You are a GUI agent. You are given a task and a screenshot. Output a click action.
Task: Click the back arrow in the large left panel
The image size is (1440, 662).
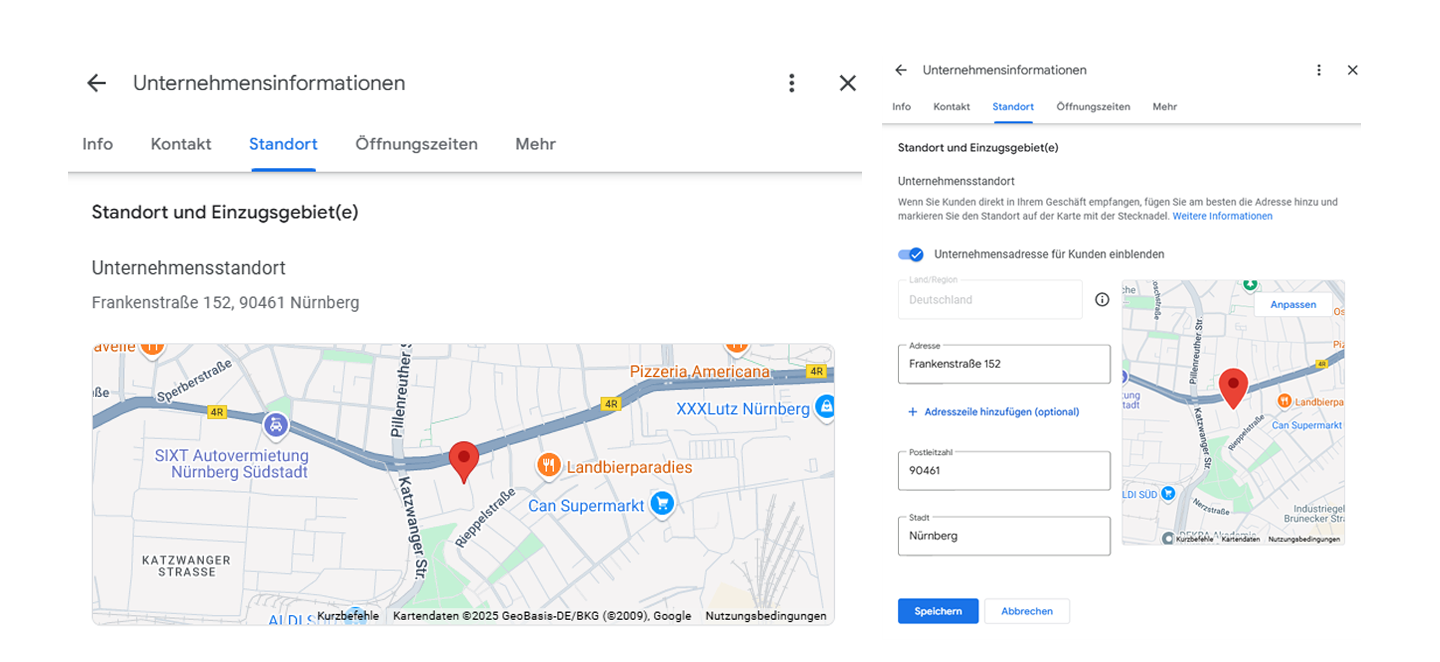pos(96,83)
